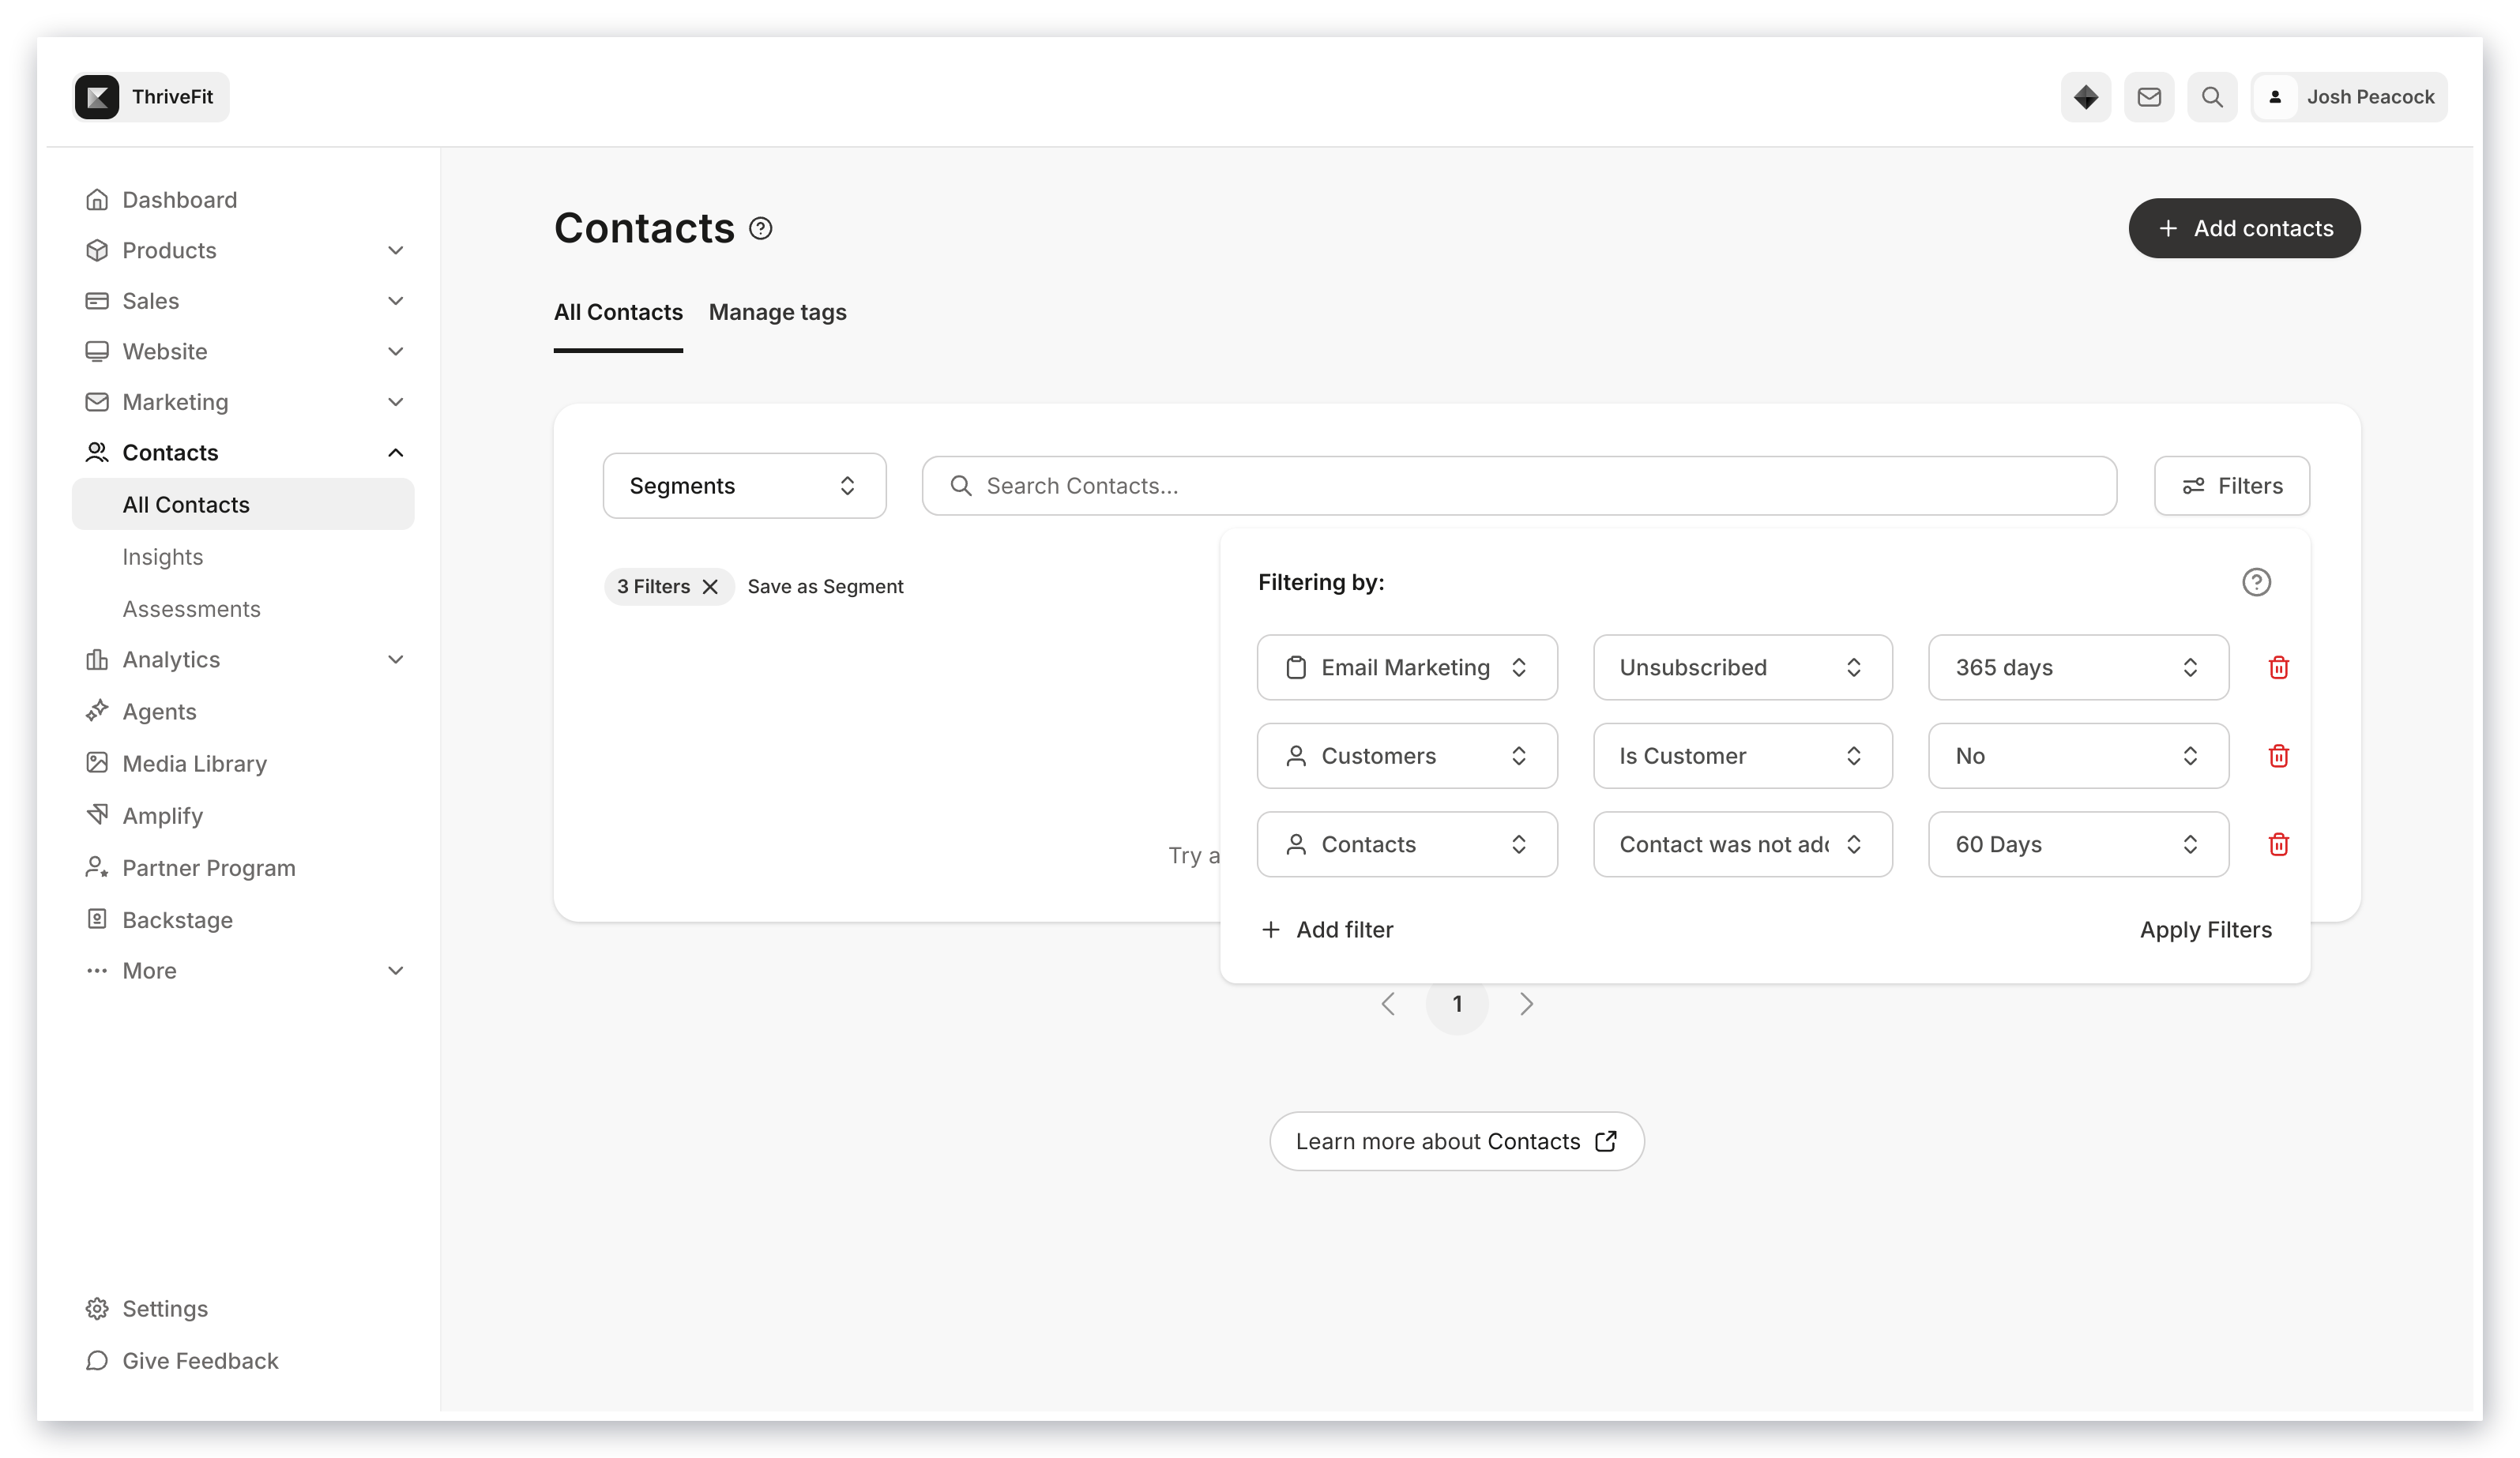Expand the Products menu chevron
This screenshot has height=1458, width=2520.
tap(396, 250)
